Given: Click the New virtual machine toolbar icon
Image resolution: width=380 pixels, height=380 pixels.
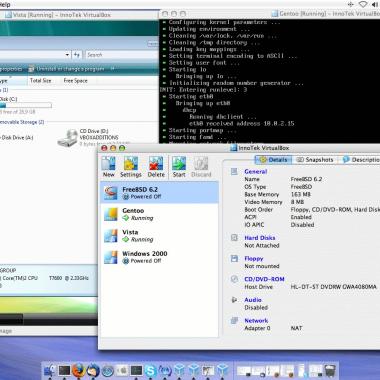Looking at the screenshot, I should coord(109,167).
